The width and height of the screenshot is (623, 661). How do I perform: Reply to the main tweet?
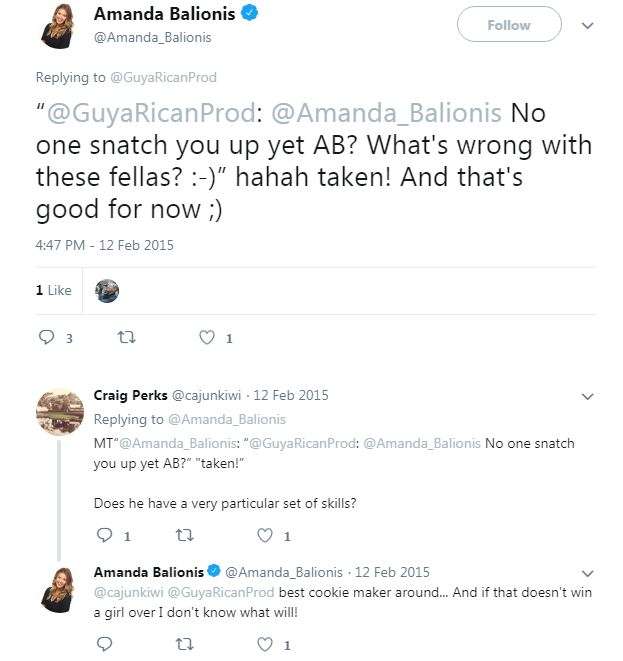tap(46, 338)
